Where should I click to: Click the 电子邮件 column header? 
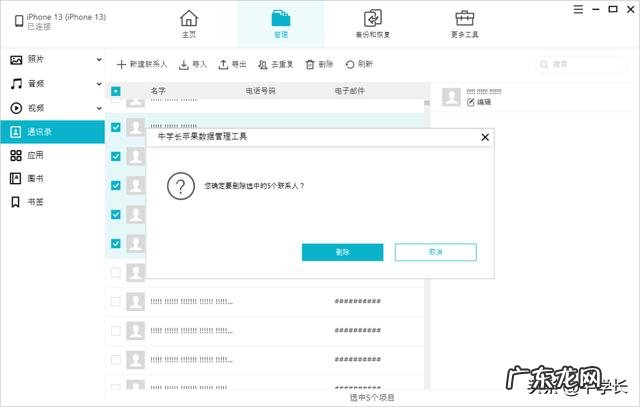(349, 91)
